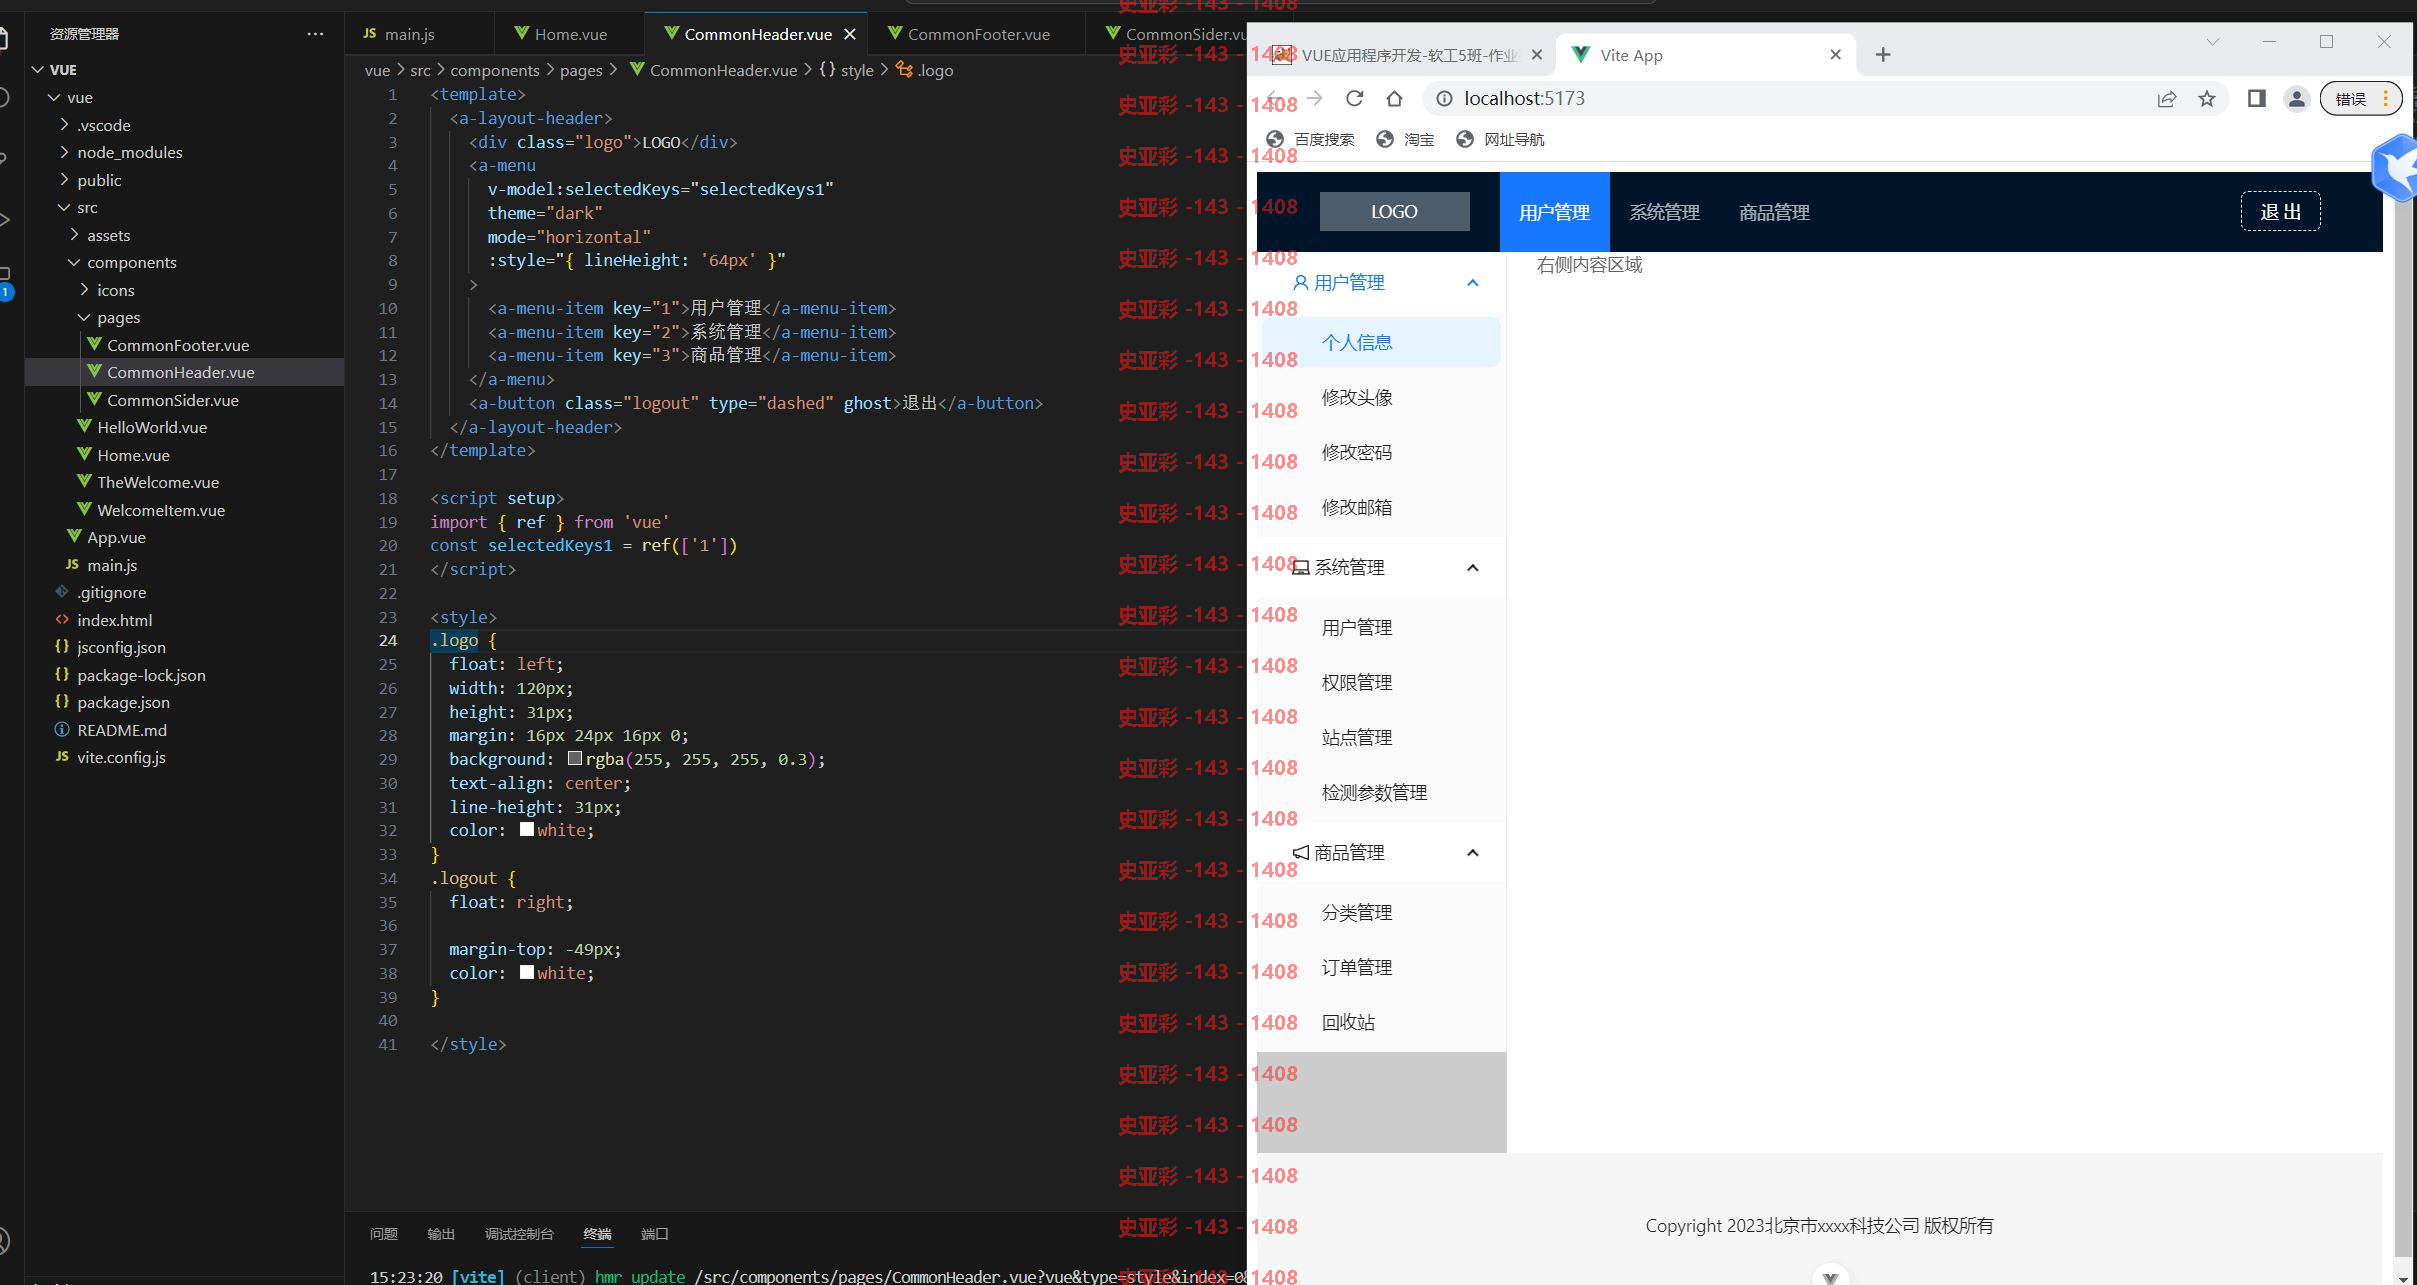Viewport: 2417px width, 1285px height.
Task: Open the 调试控制台 panel tab
Action: click(x=519, y=1233)
